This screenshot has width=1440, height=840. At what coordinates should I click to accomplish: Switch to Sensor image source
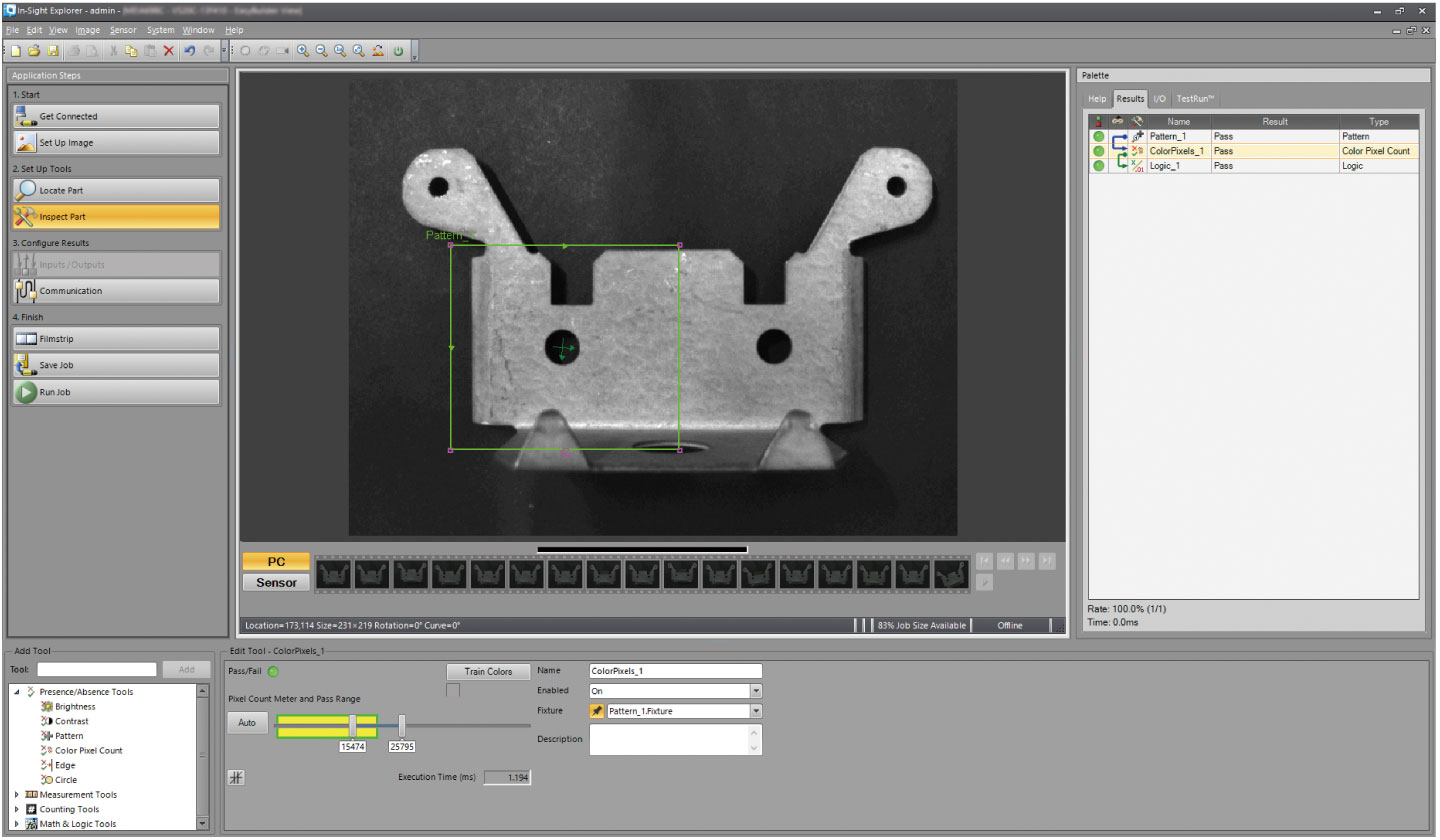pyautogui.click(x=276, y=582)
